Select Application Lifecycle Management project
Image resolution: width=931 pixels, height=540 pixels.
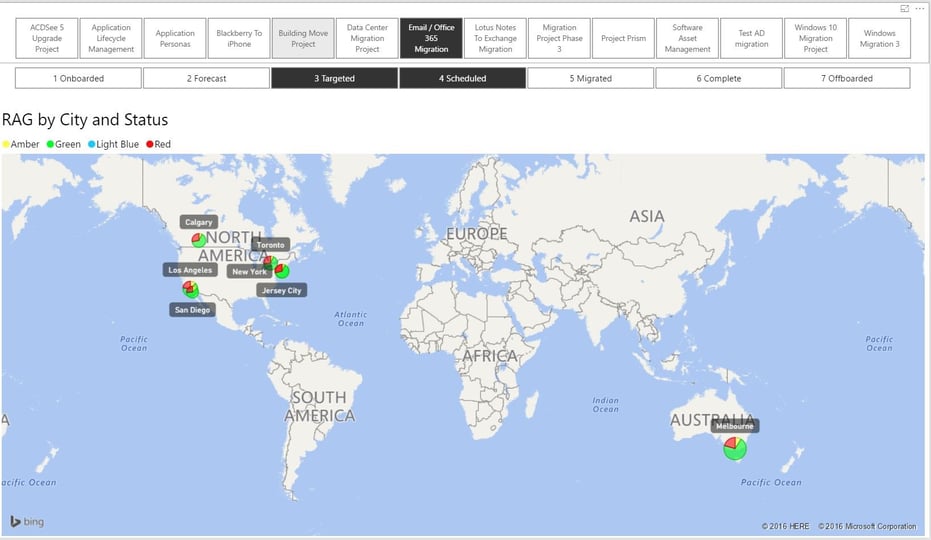(x=110, y=38)
